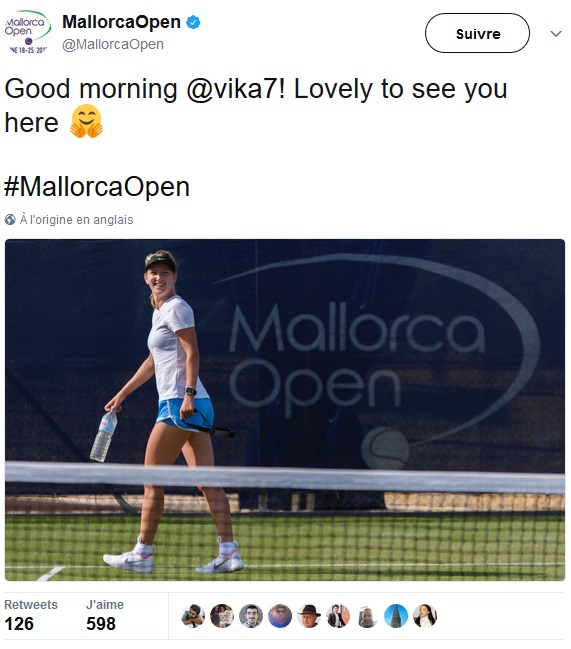This screenshot has height=649, width=571.
Task: Open the second liker's avatar
Action: 222,616
